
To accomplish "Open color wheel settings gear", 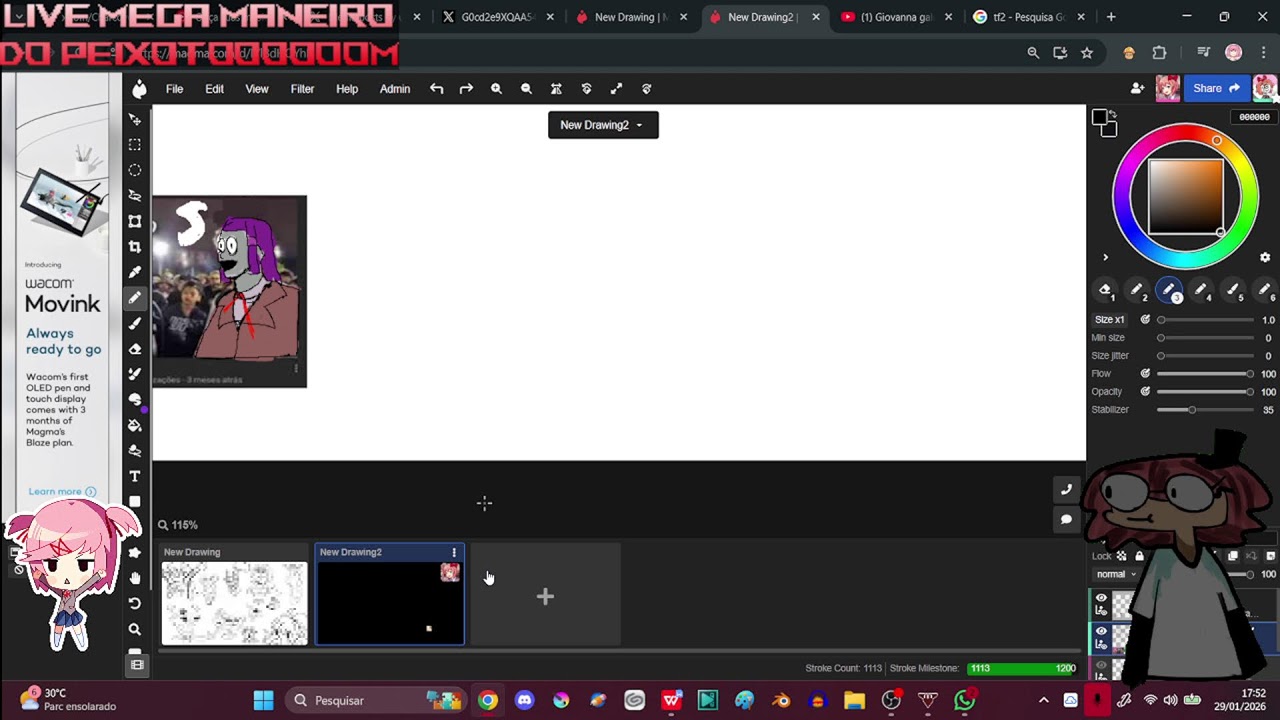I will (x=1265, y=257).
